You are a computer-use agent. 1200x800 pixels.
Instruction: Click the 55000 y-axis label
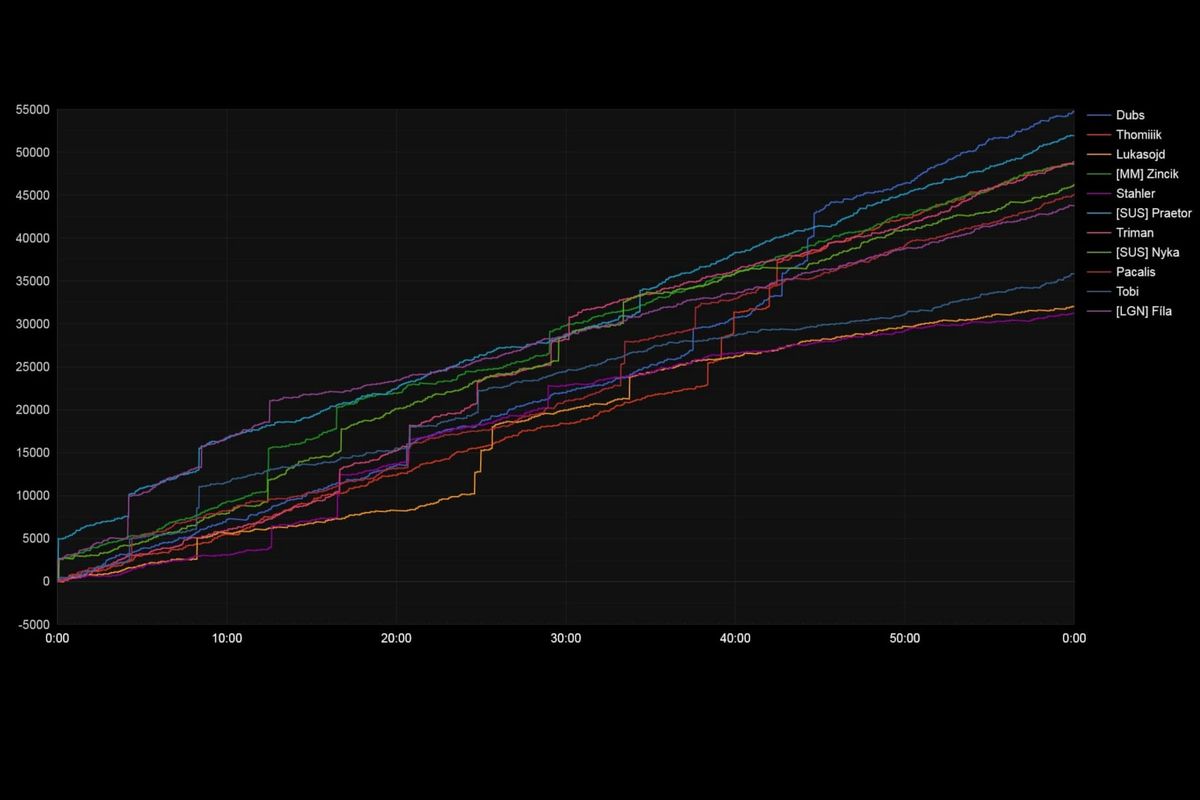click(33, 110)
